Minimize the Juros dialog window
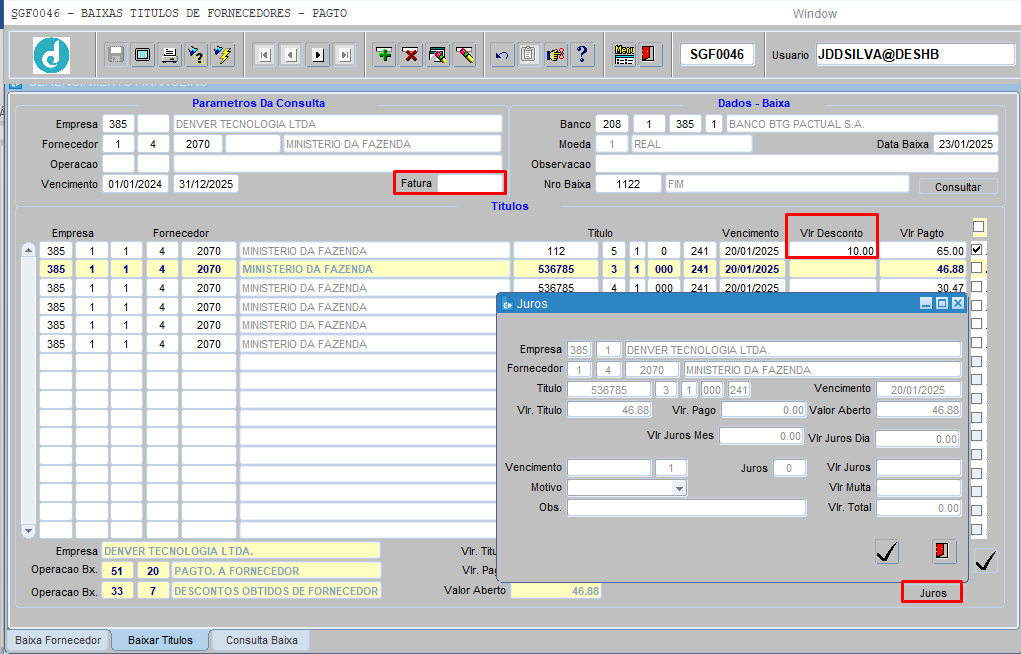 pyautogui.click(x=926, y=304)
